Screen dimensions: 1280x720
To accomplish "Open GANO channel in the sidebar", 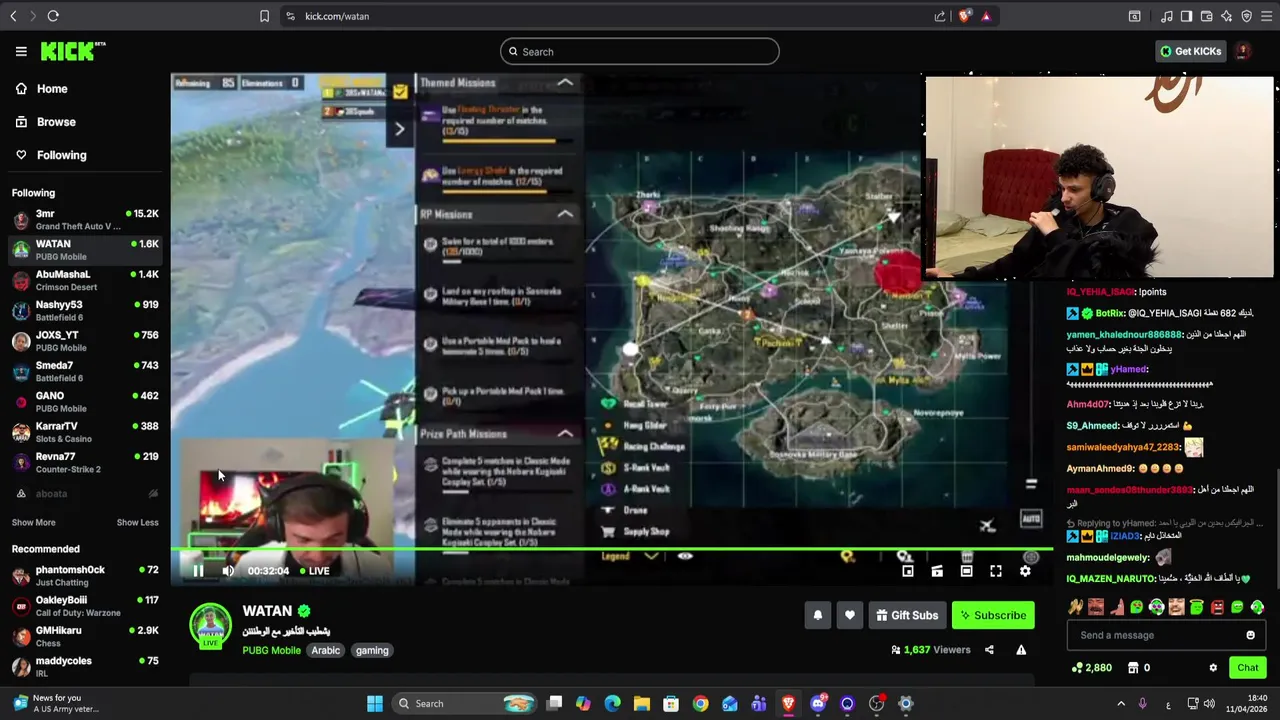I will point(85,402).
